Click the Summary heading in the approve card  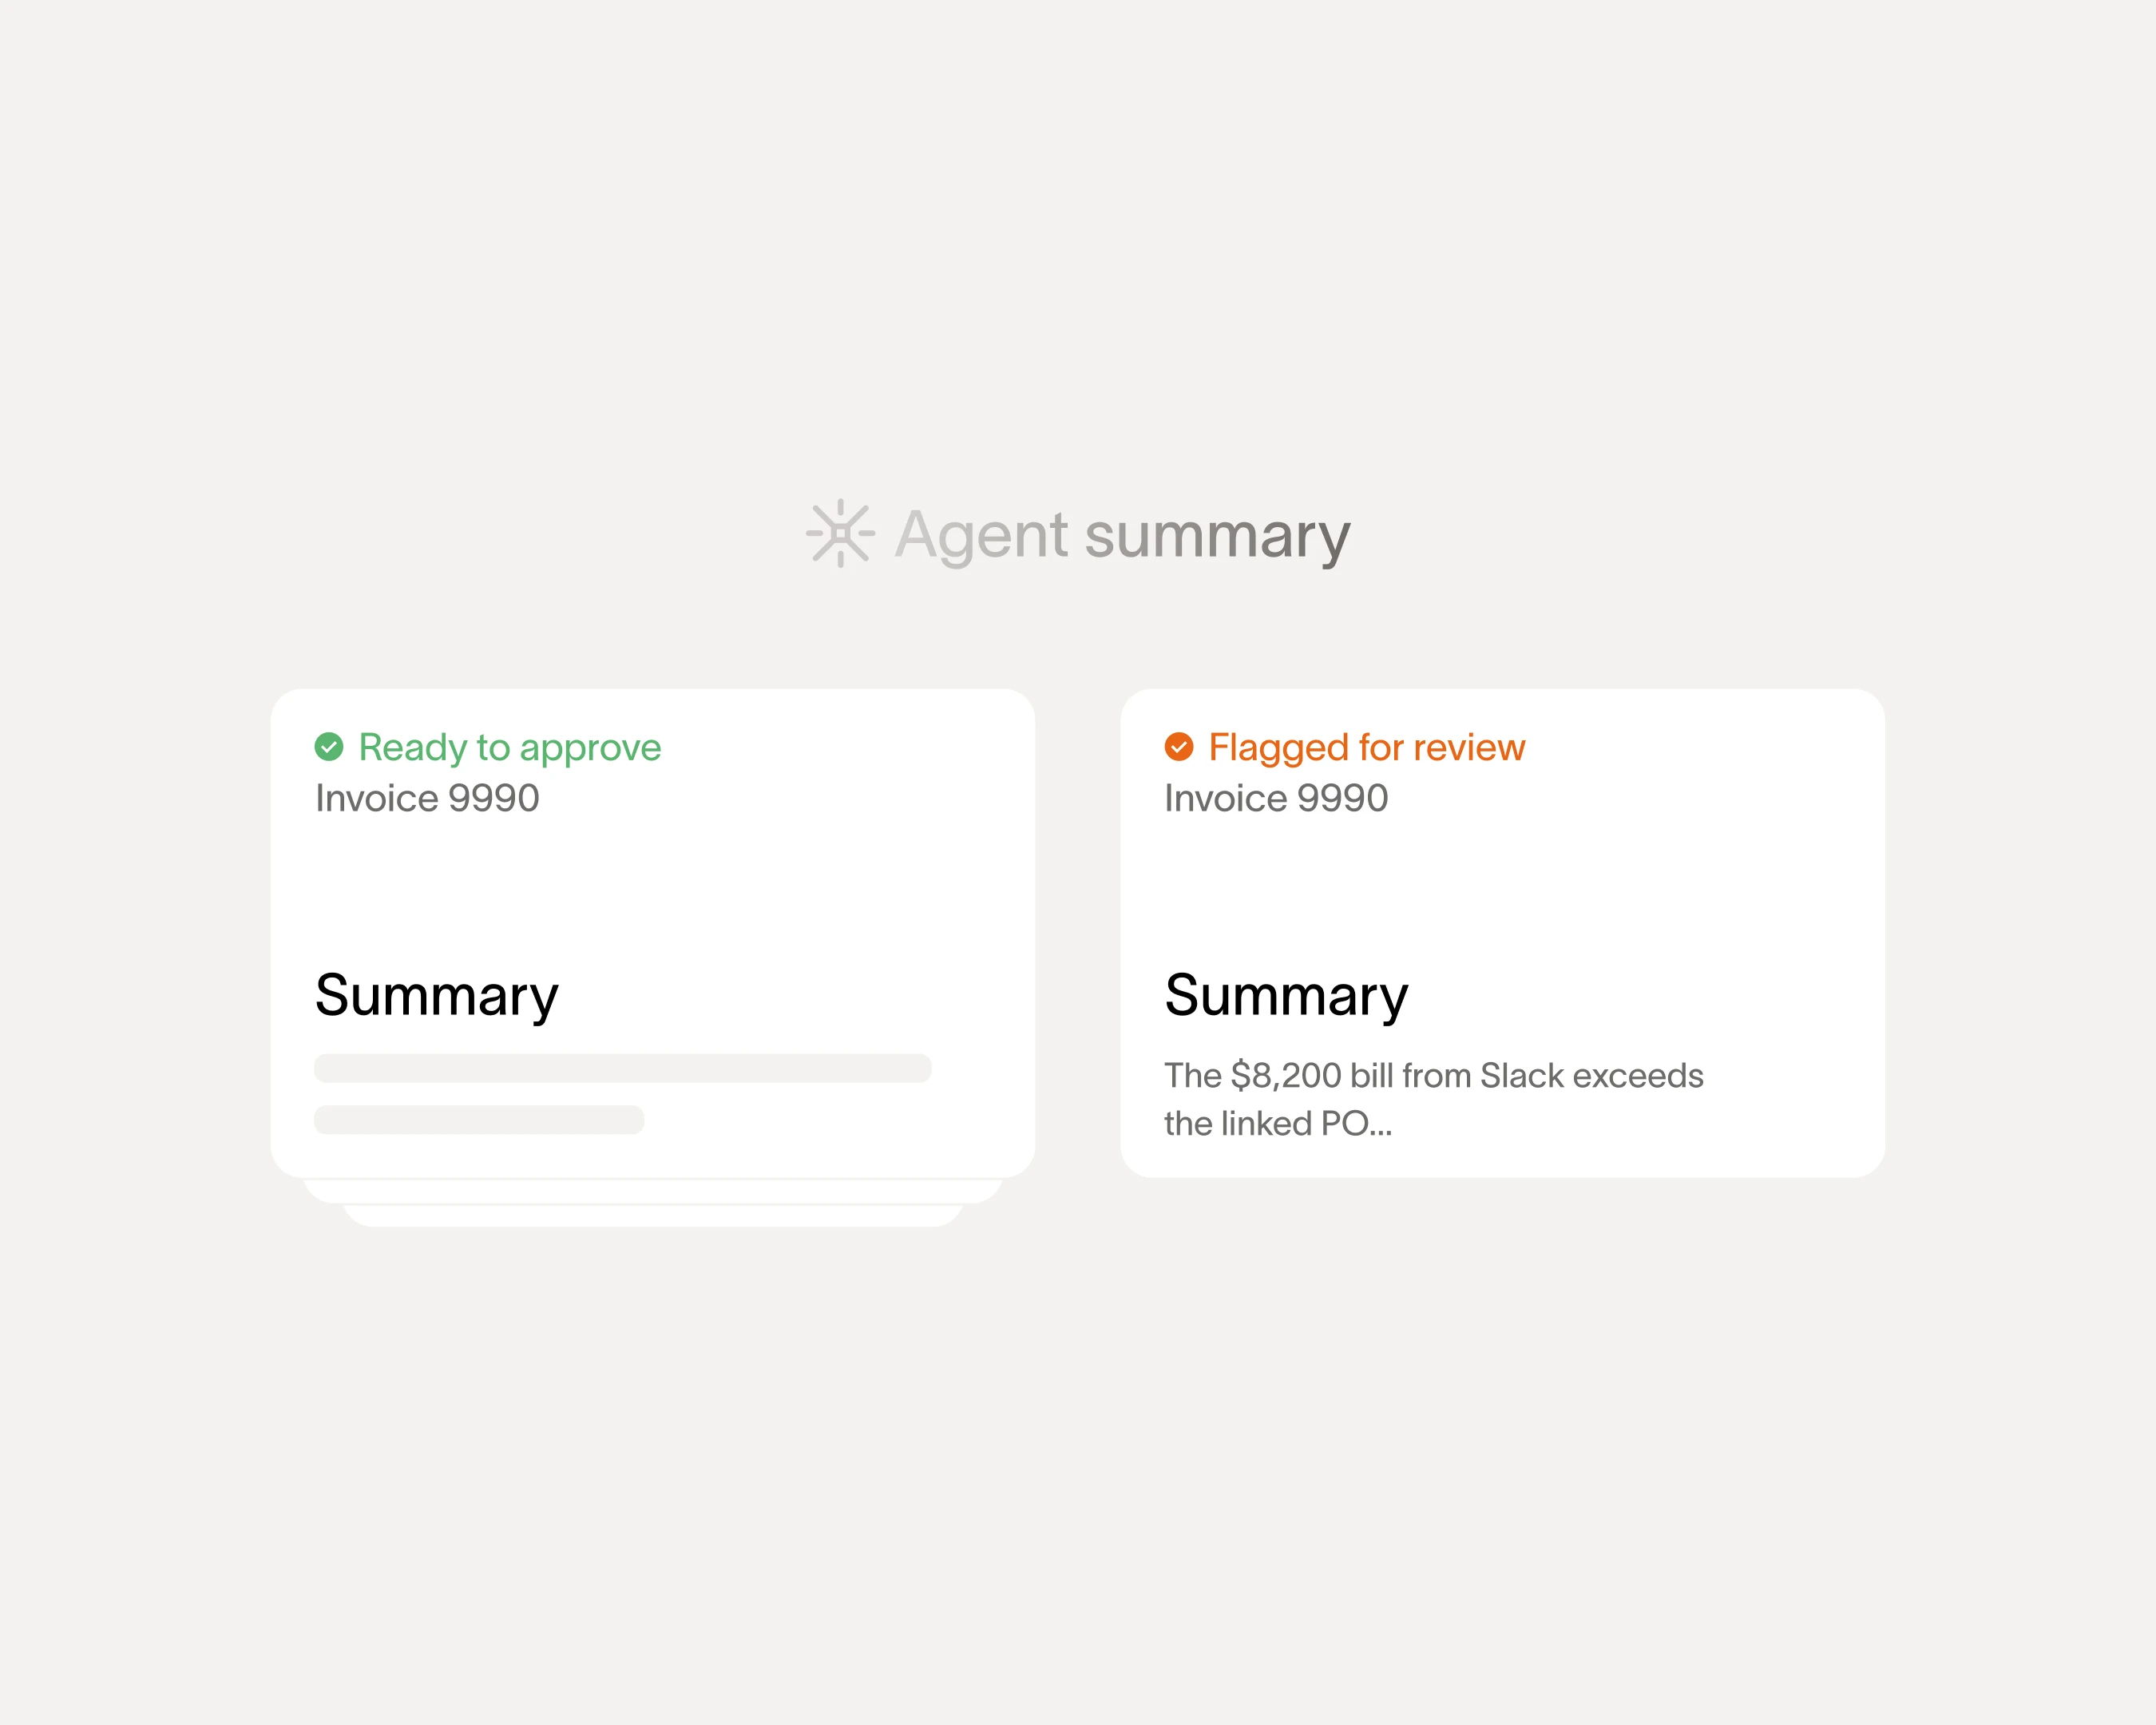pyautogui.click(x=436, y=996)
